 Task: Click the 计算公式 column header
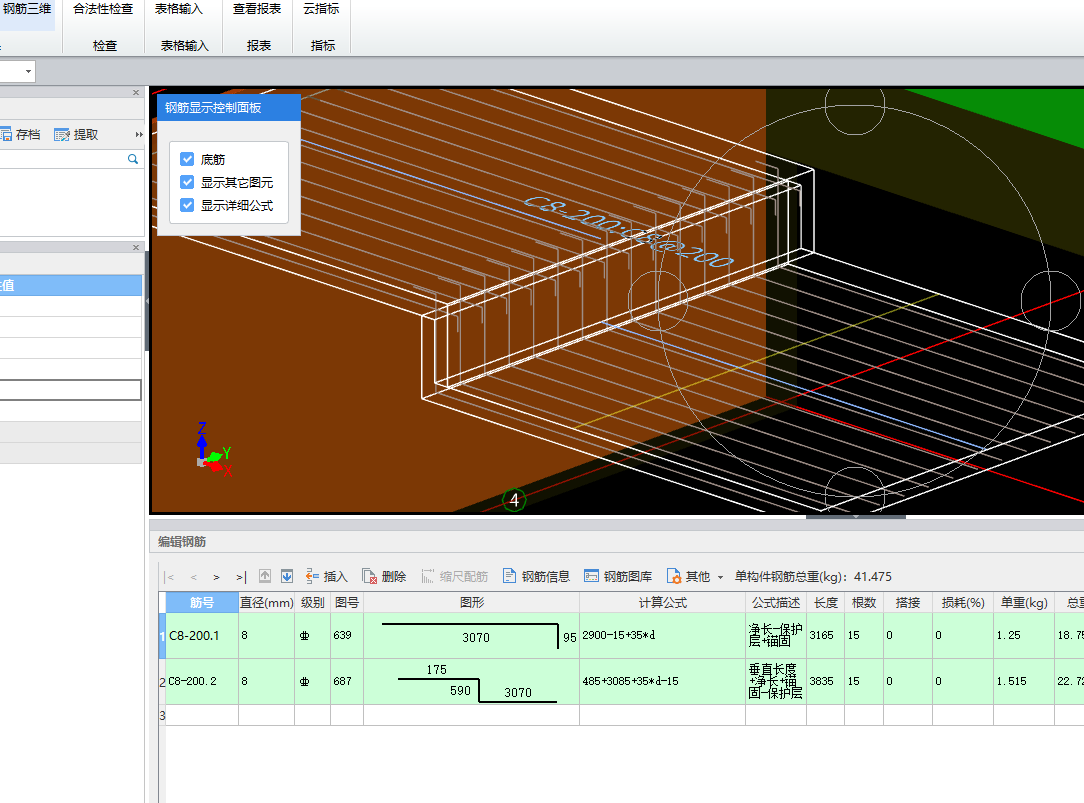[x=662, y=603]
